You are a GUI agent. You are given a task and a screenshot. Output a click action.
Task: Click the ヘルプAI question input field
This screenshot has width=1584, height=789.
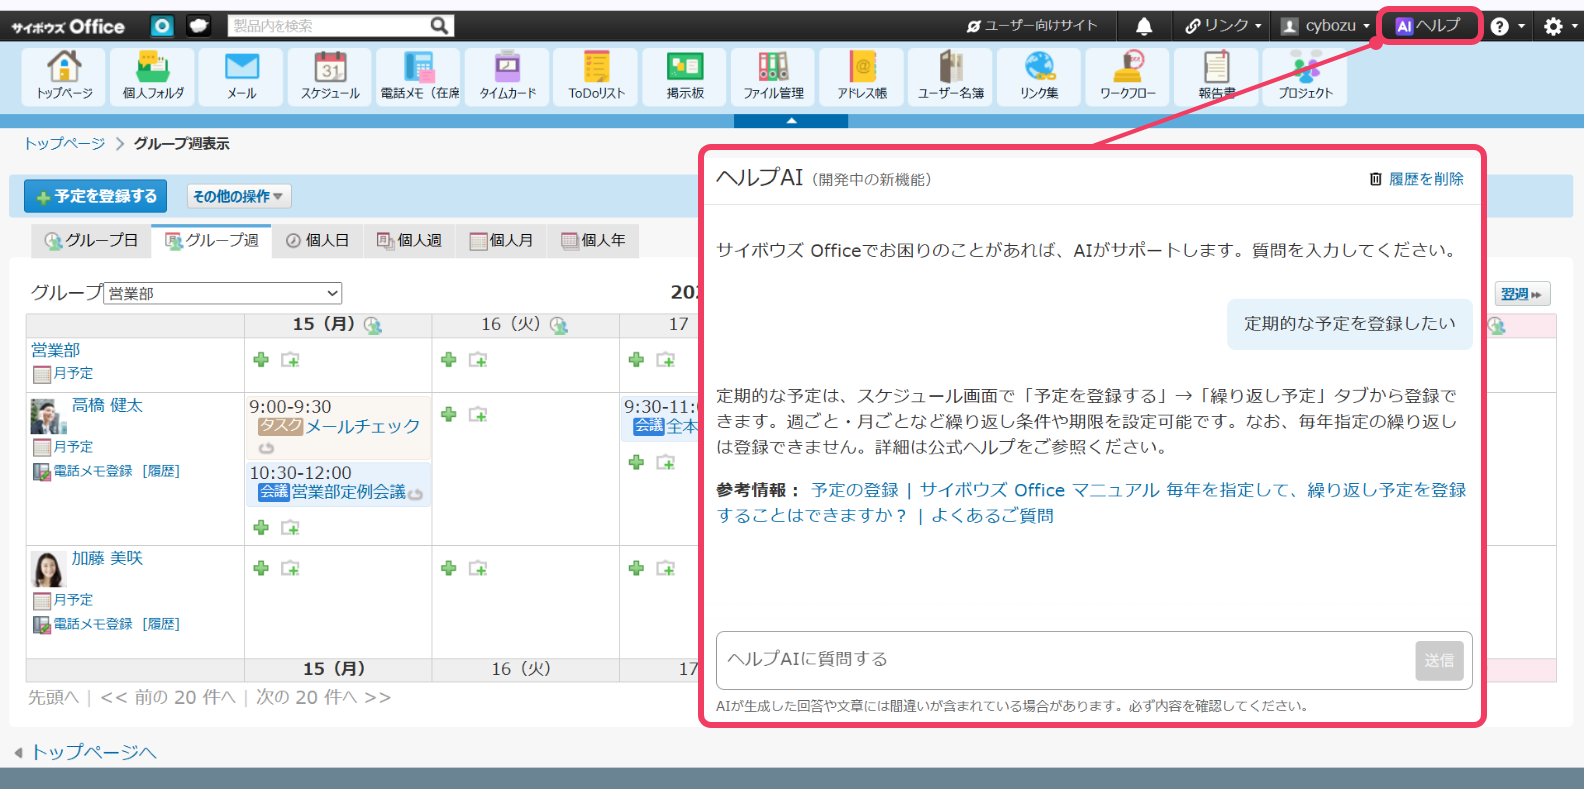1065,659
